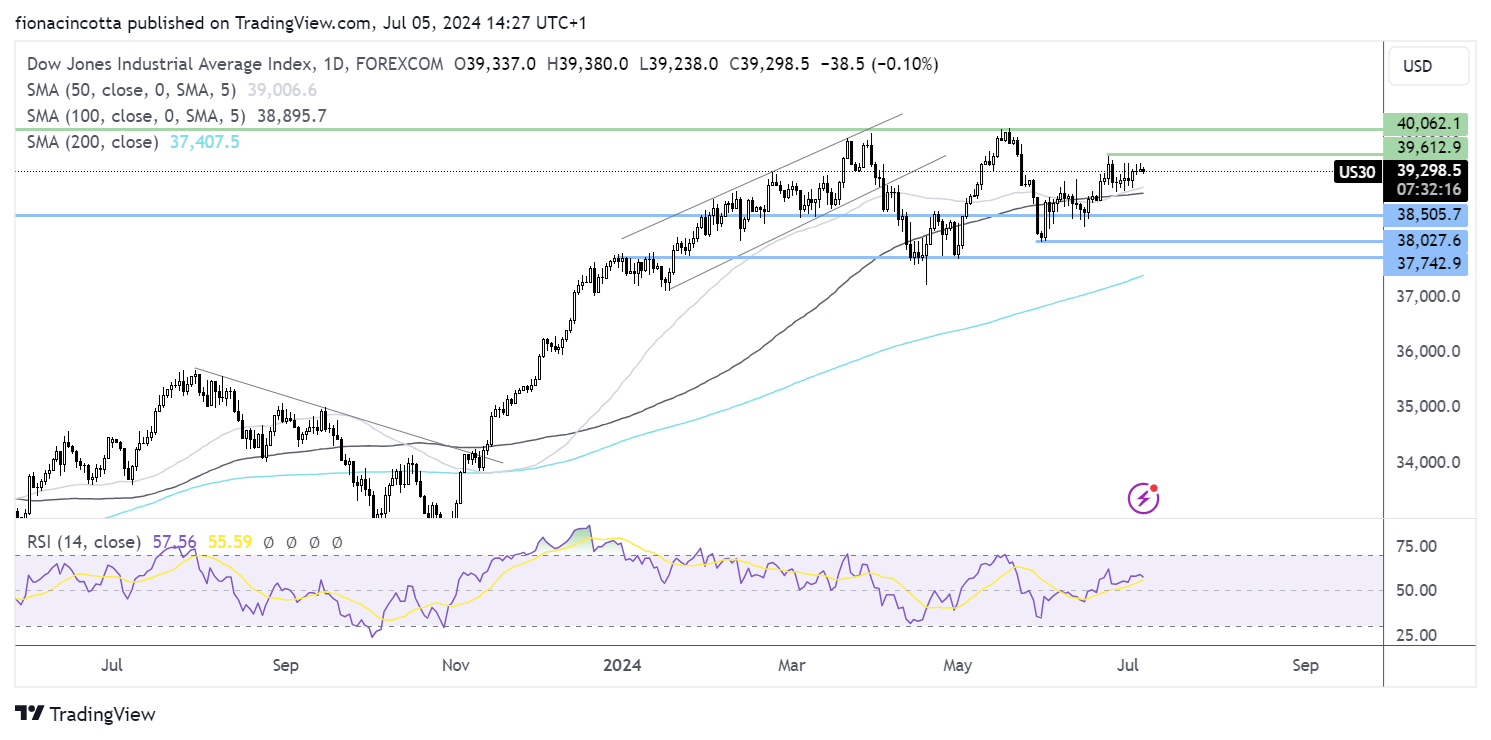Screen dimensions: 1491x740
Task: Click the green 39,612.9 price label
Action: (x=1426, y=146)
